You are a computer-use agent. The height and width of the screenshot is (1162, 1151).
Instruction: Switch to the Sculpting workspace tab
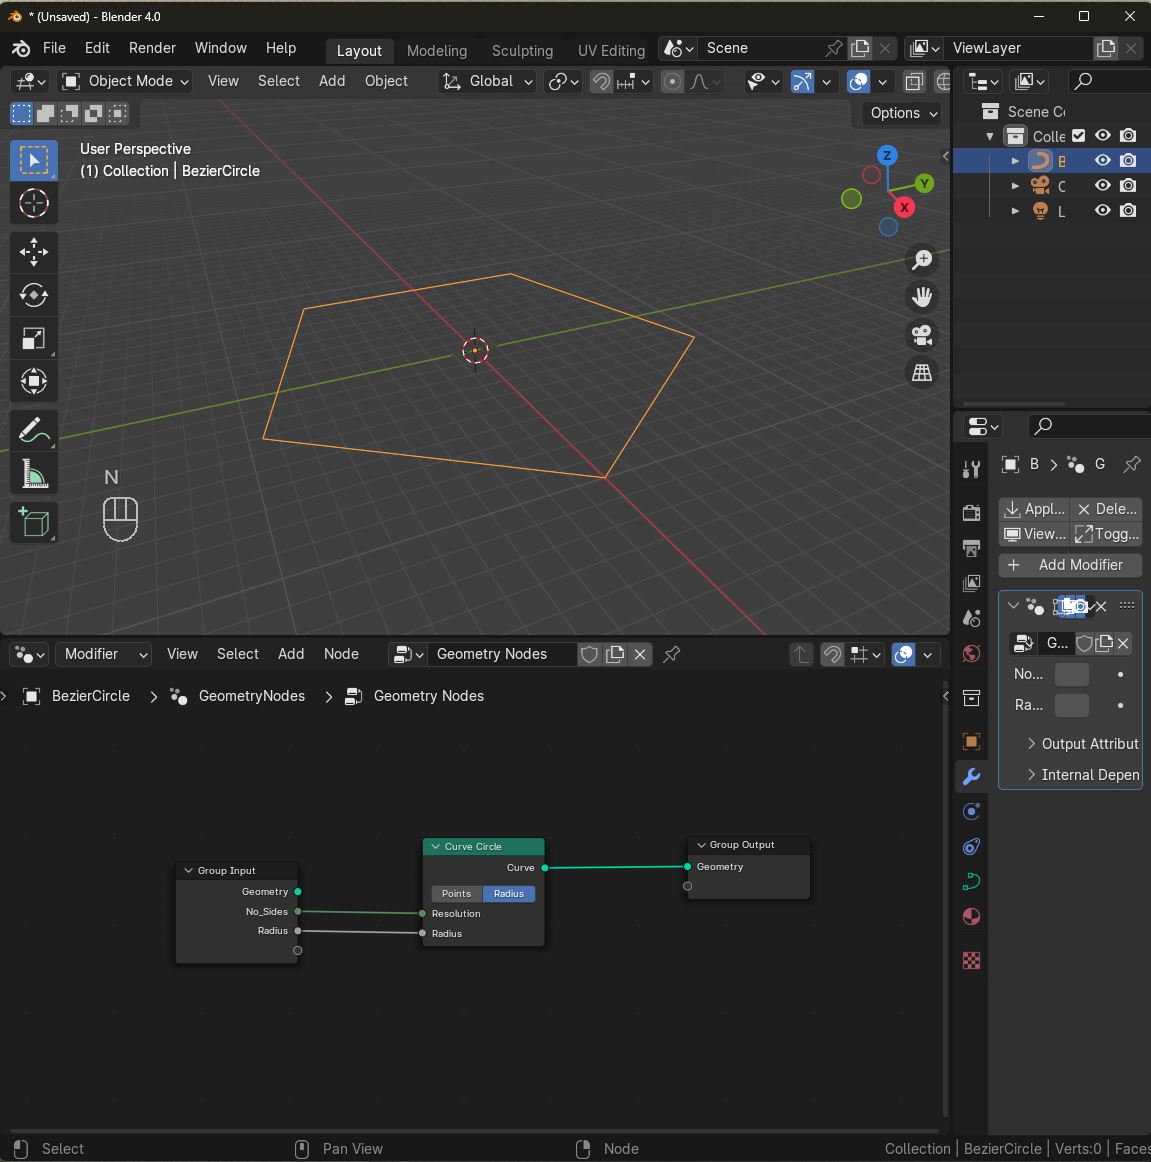coord(522,50)
